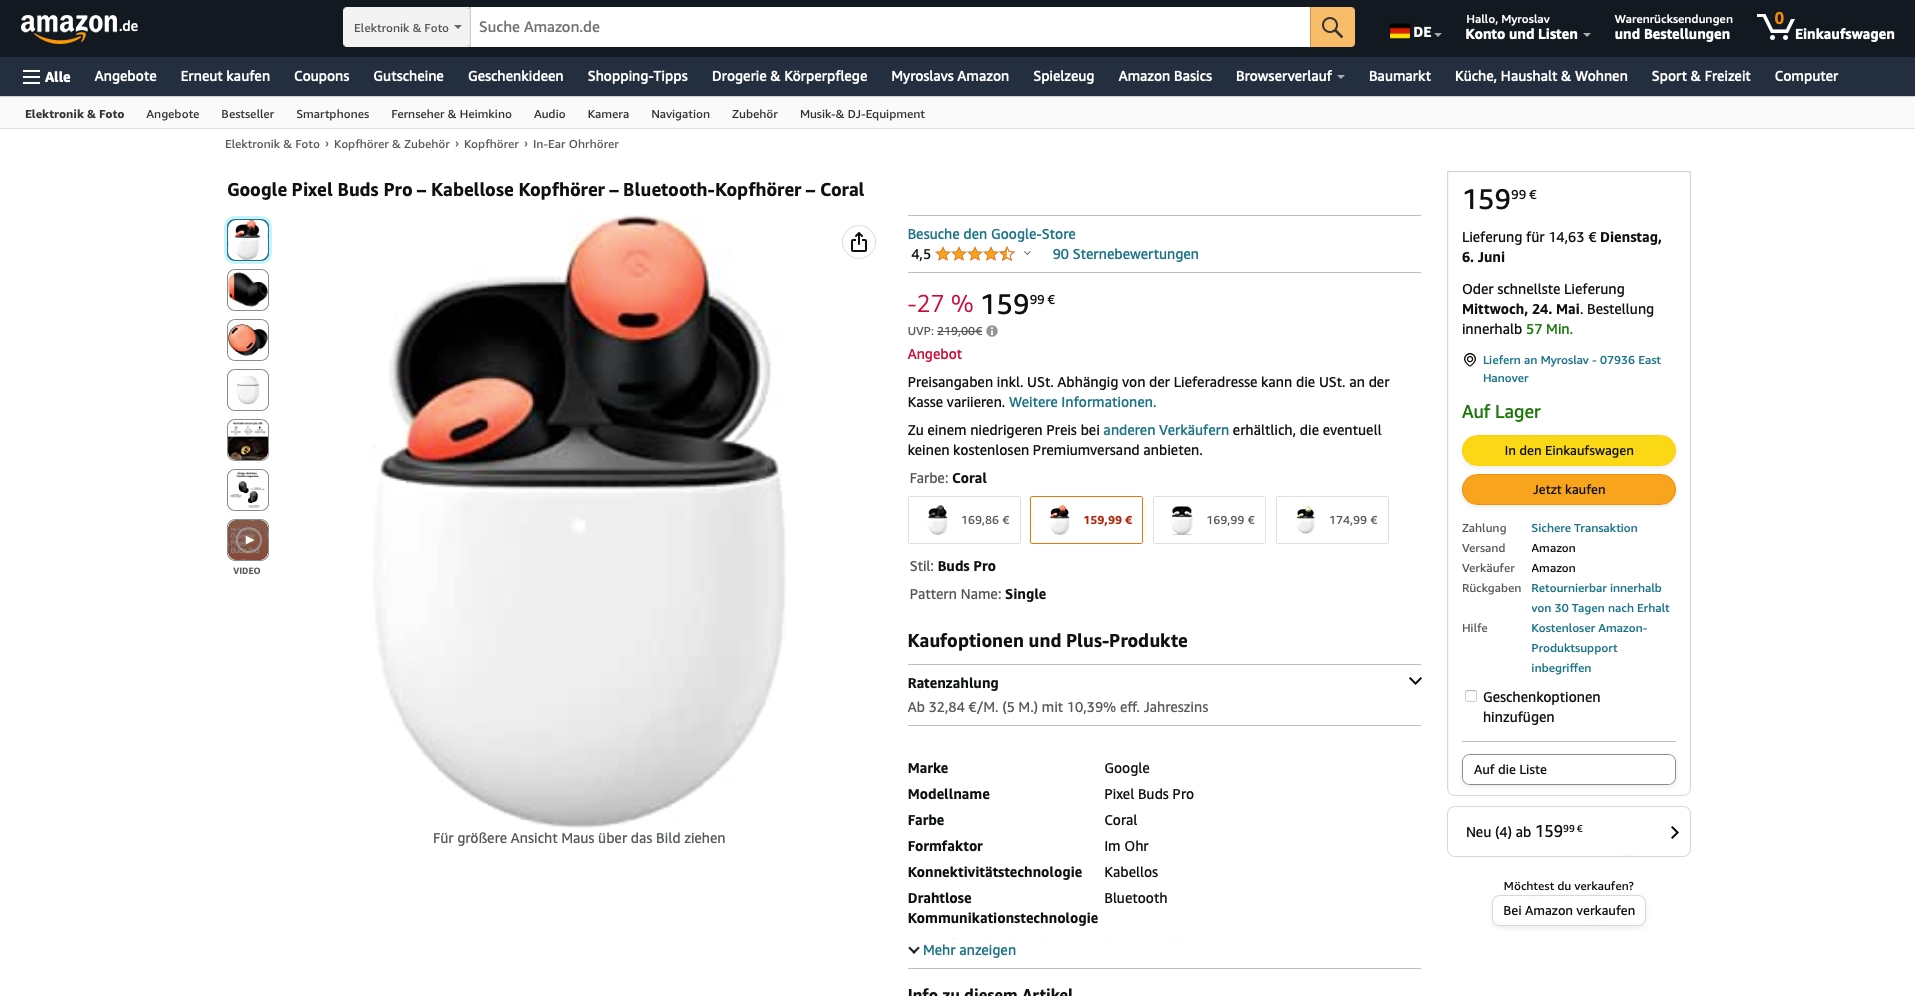Click the UVP price info icon
This screenshot has height=996, width=1915.
point(992,331)
